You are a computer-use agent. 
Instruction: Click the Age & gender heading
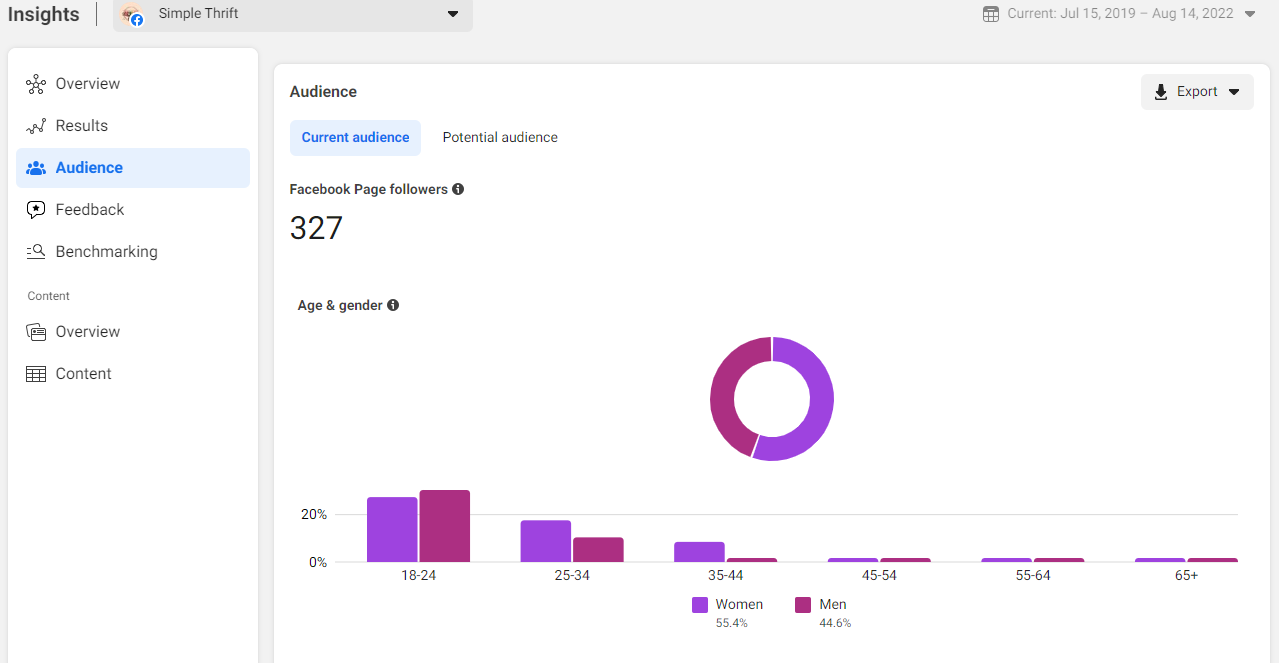click(340, 305)
